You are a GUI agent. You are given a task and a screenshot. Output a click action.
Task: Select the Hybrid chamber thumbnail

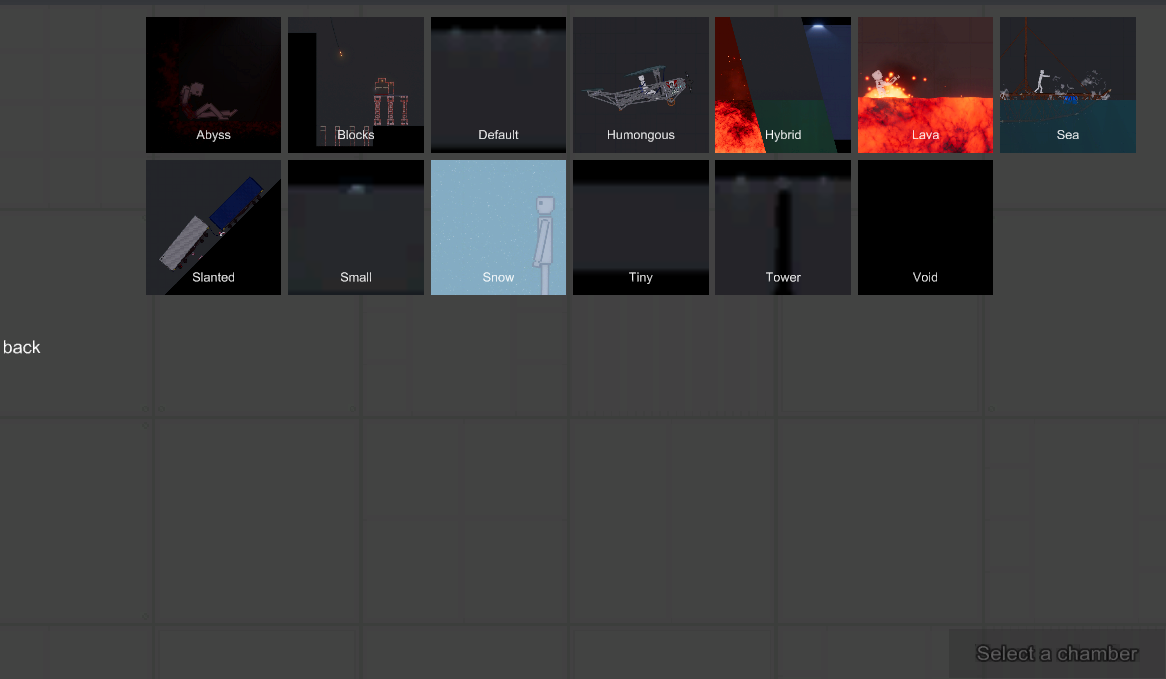[x=783, y=85]
